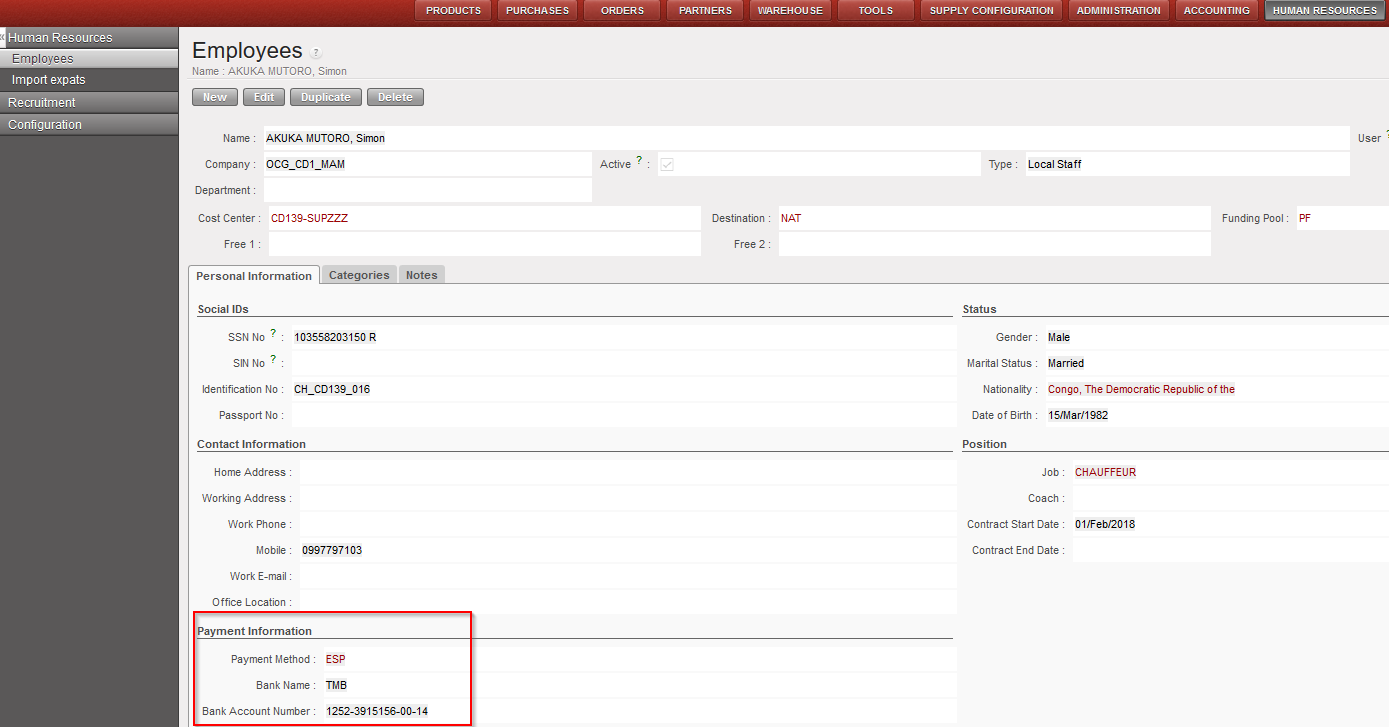Select Import expats in the sidebar
The height and width of the screenshot is (727, 1389).
49,80
